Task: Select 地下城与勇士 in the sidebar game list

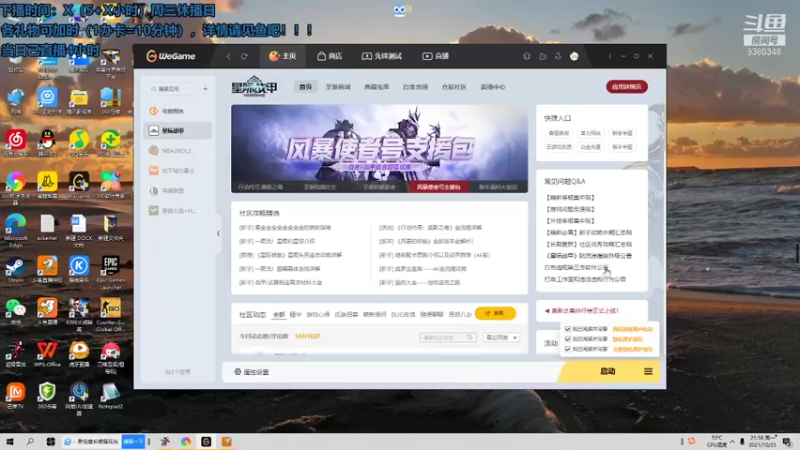Action: click(x=178, y=170)
